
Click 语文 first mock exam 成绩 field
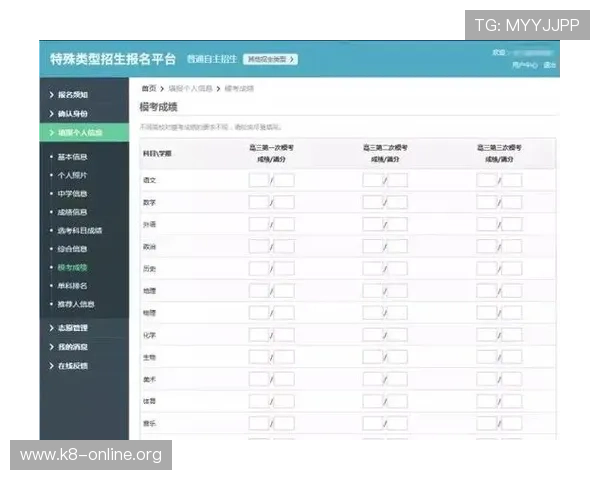click(259, 180)
